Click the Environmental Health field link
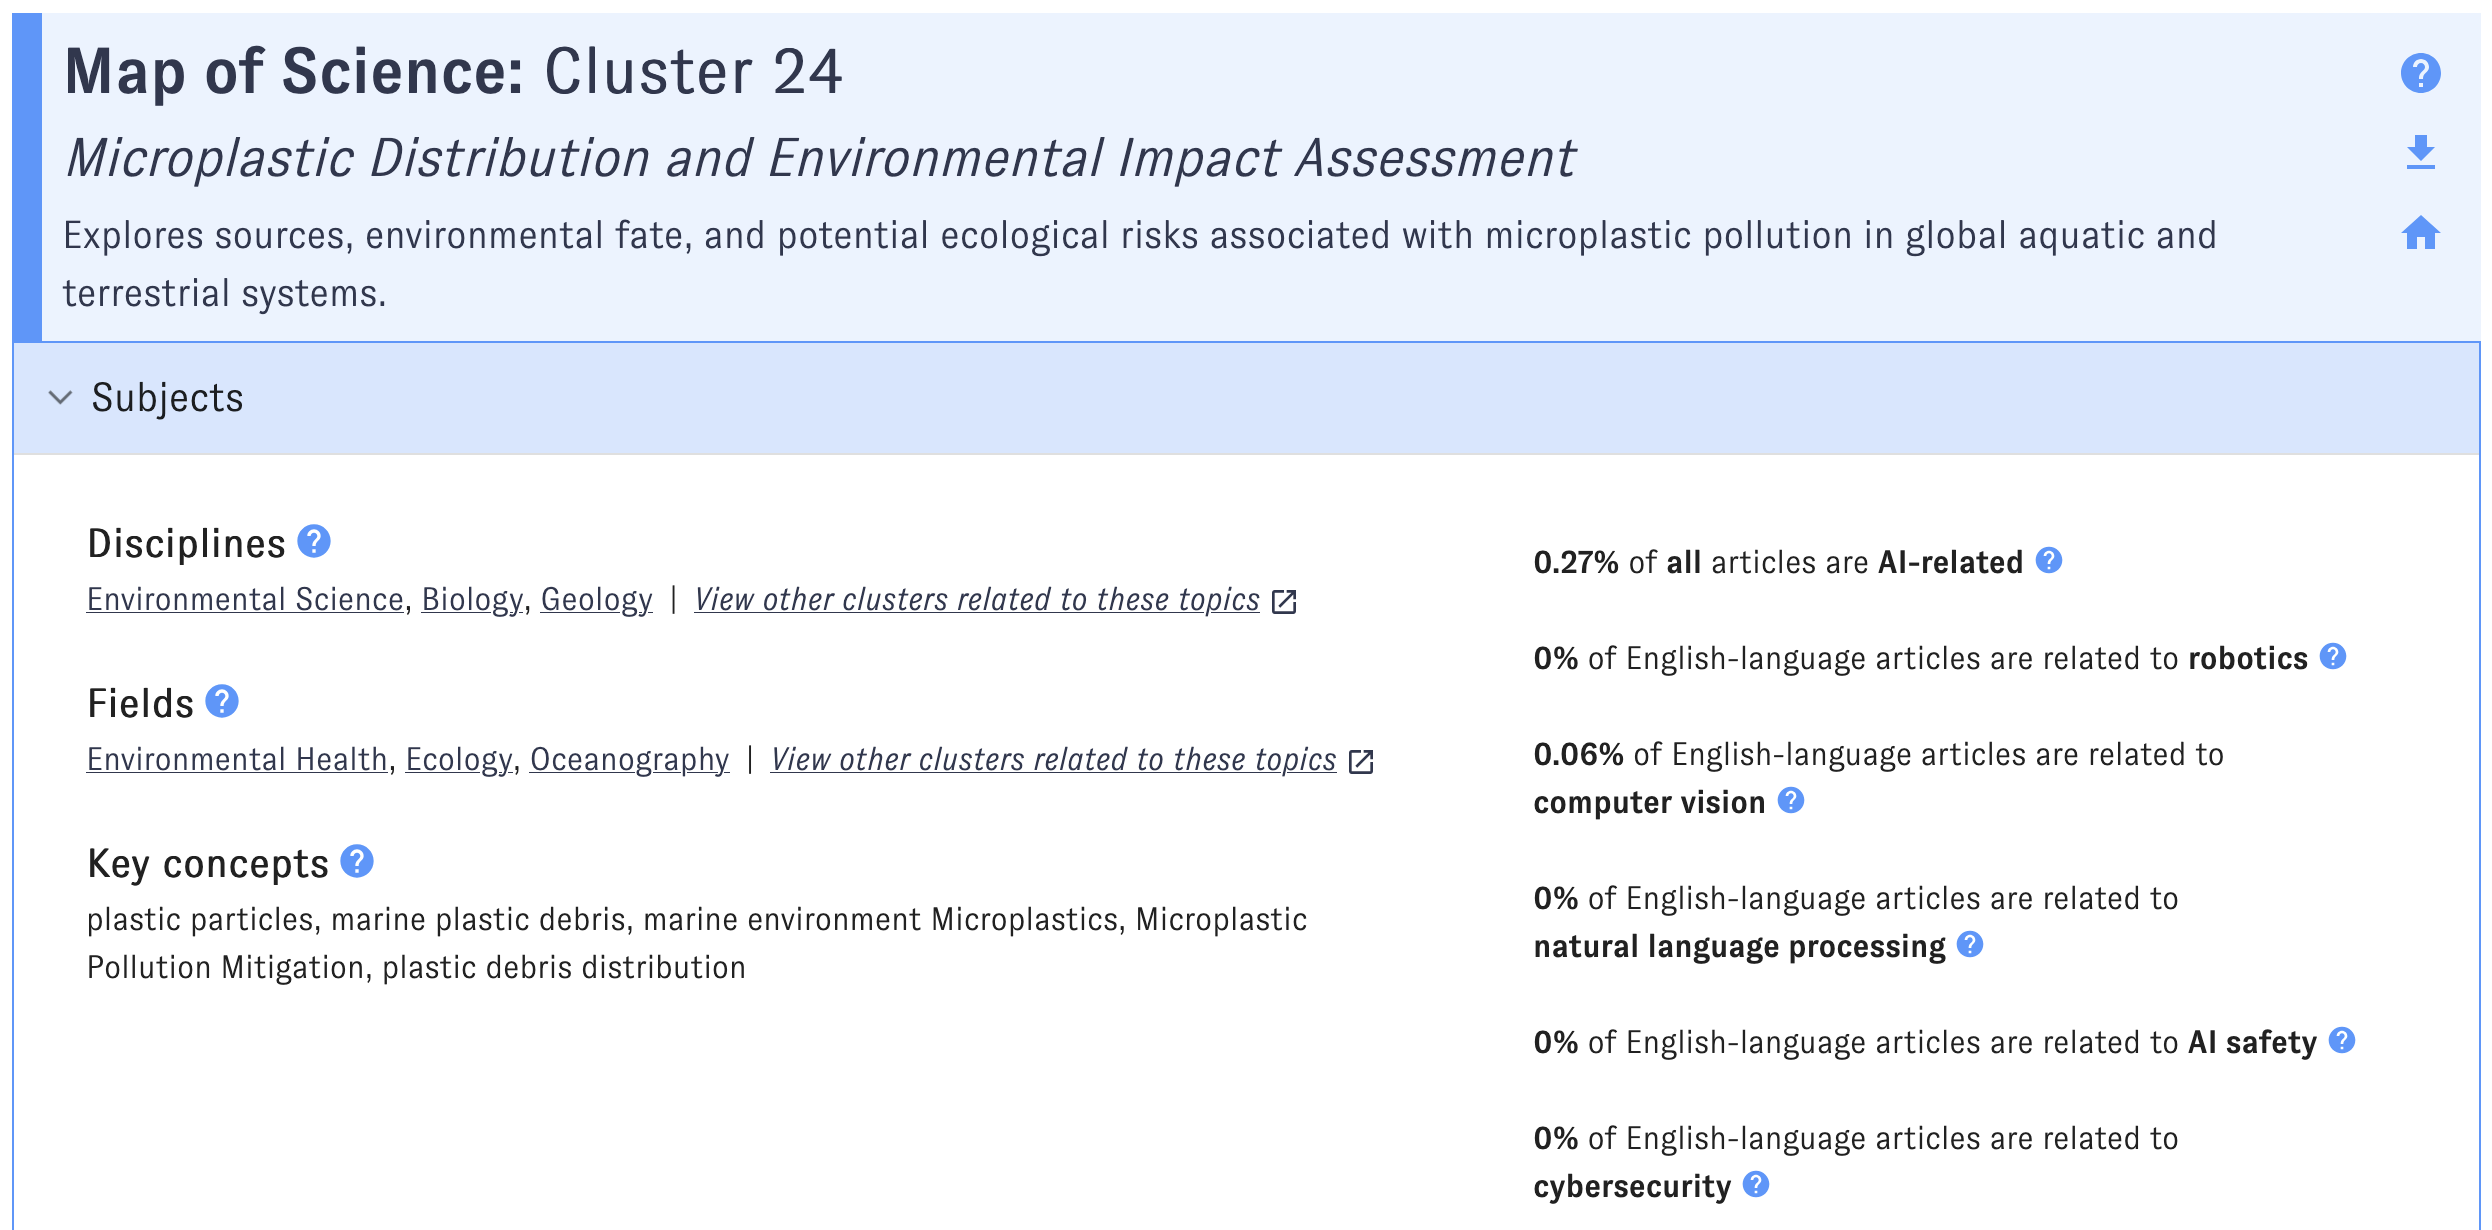Image resolution: width=2492 pixels, height=1230 pixels. 236,759
